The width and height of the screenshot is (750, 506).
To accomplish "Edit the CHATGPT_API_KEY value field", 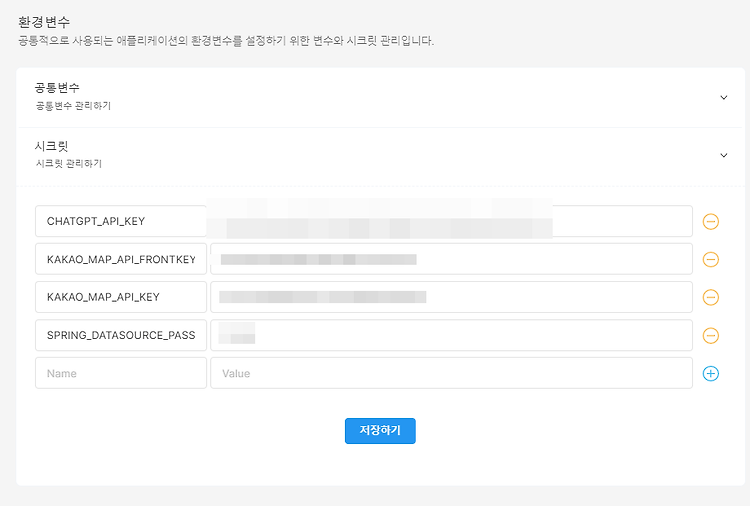I will 452,221.
